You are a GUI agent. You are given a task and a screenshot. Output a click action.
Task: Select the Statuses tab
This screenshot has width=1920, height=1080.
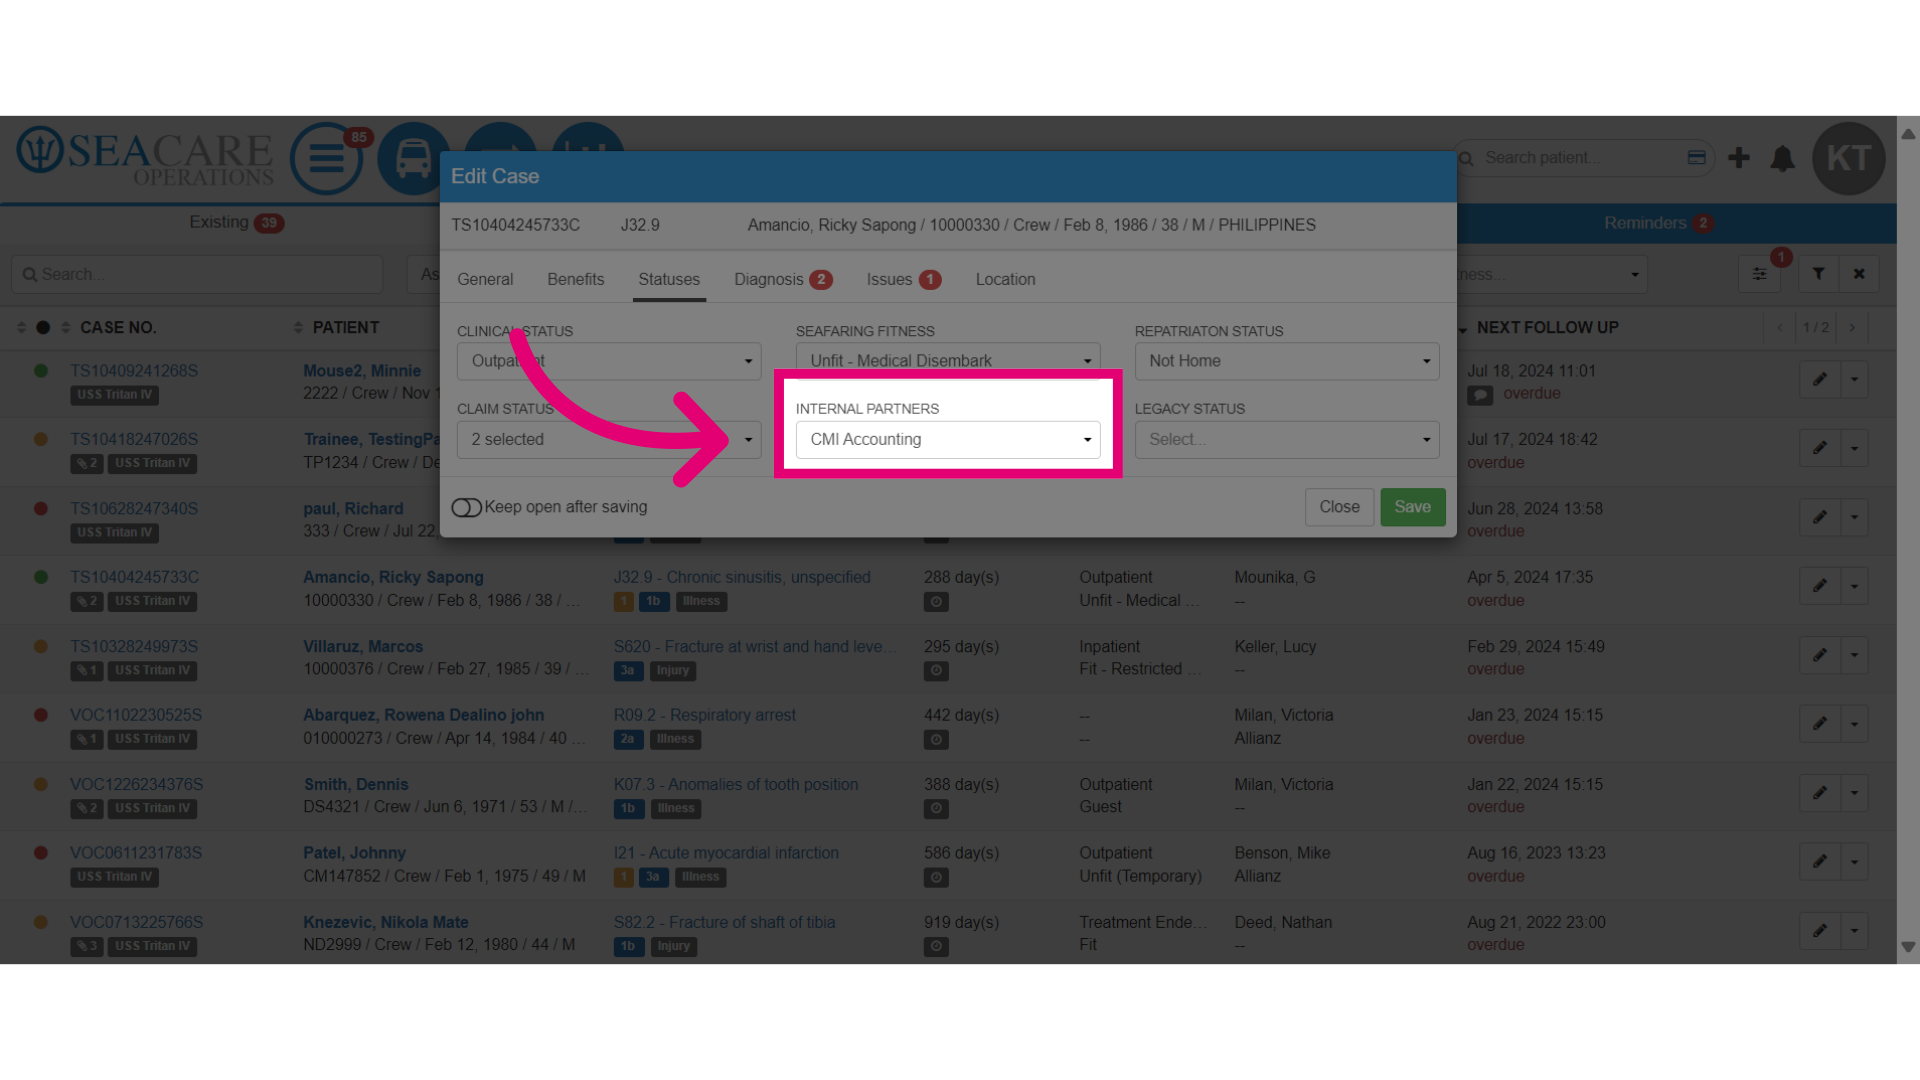[669, 280]
